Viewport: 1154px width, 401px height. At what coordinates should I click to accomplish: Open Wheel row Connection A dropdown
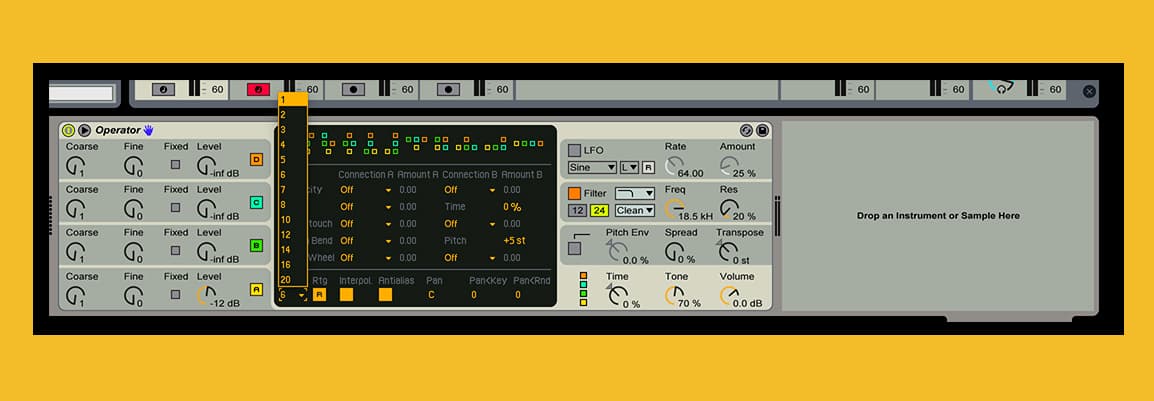[366, 258]
